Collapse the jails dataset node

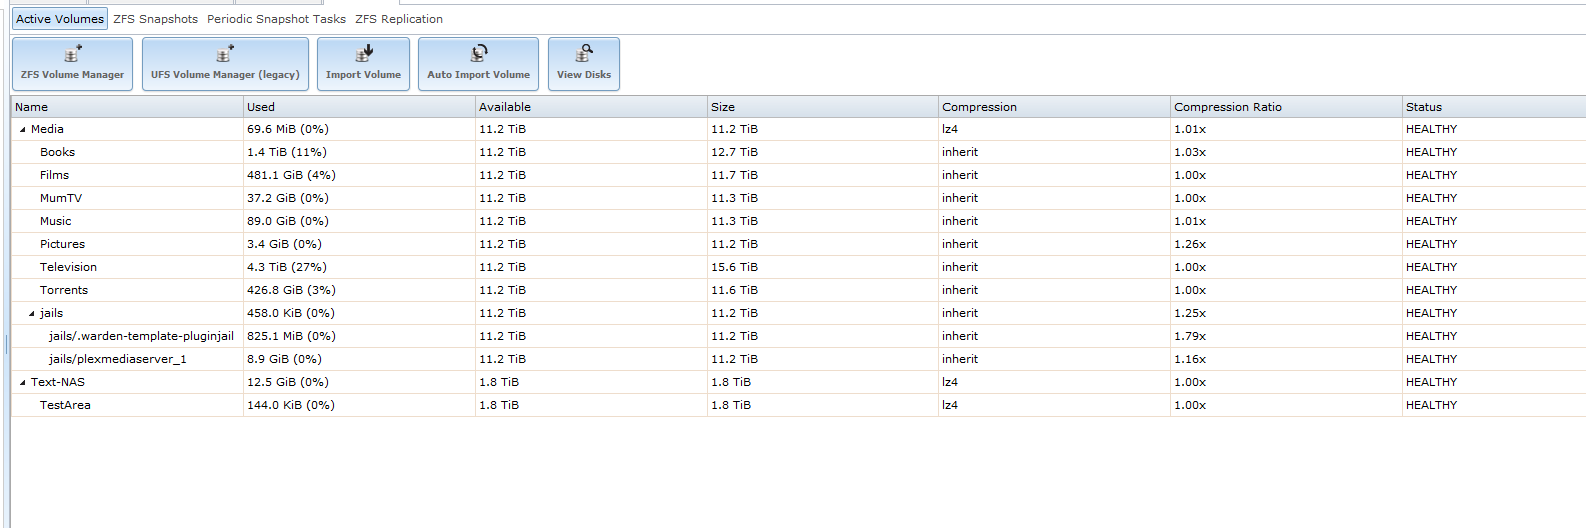32,314
